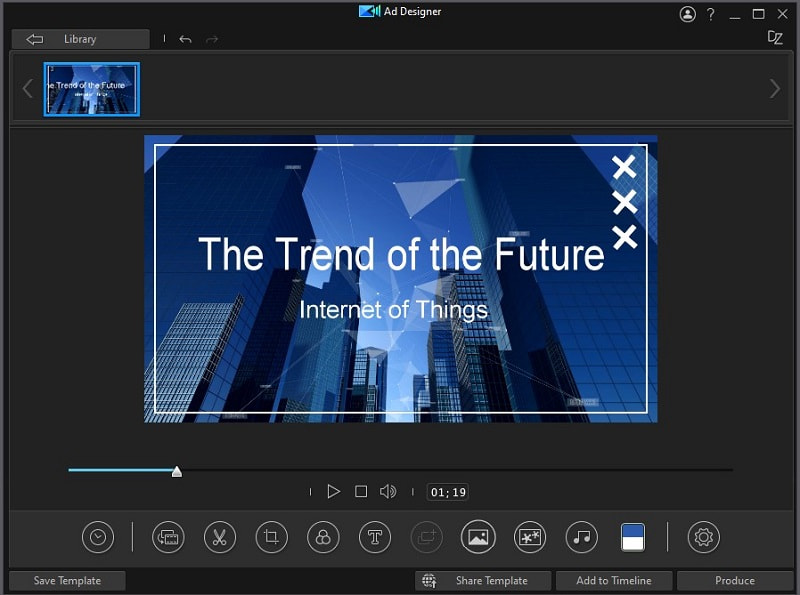Select the Text tool
This screenshot has width=800, height=595.
(375, 537)
